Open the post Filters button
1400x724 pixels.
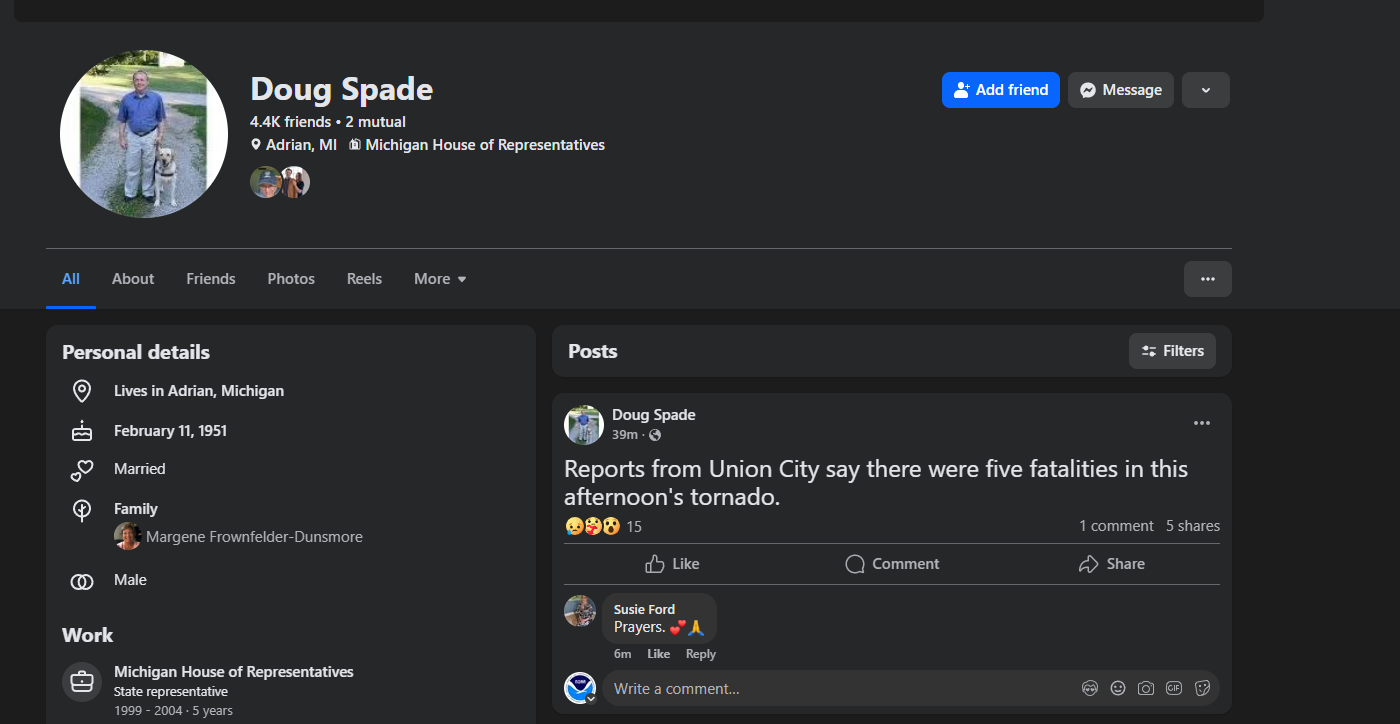[x=1172, y=351]
